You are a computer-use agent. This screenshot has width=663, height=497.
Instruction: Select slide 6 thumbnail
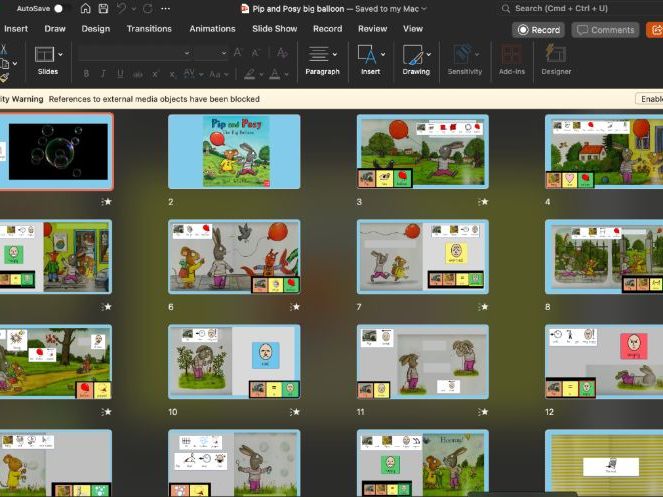tap(234, 257)
